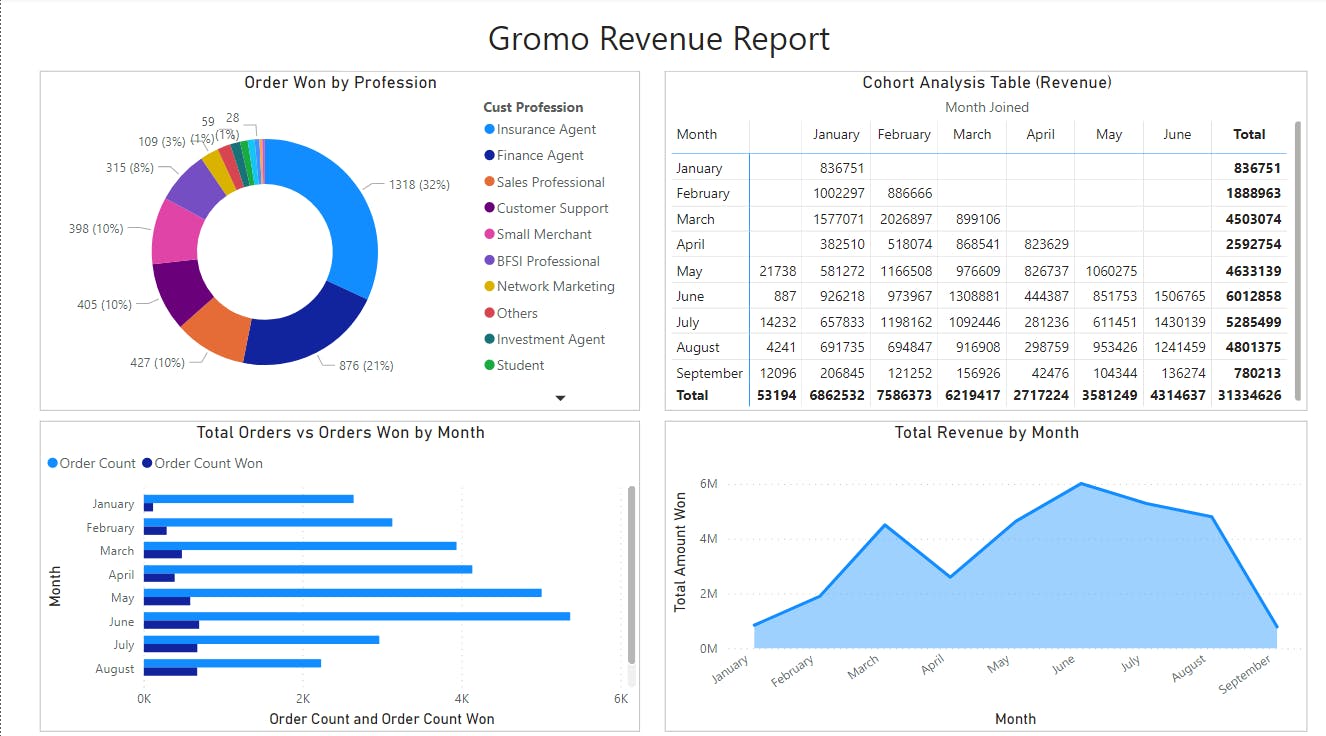Expand the Cust Profession legend overflow arrow
This screenshot has height=736, width=1326.
coord(560,397)
